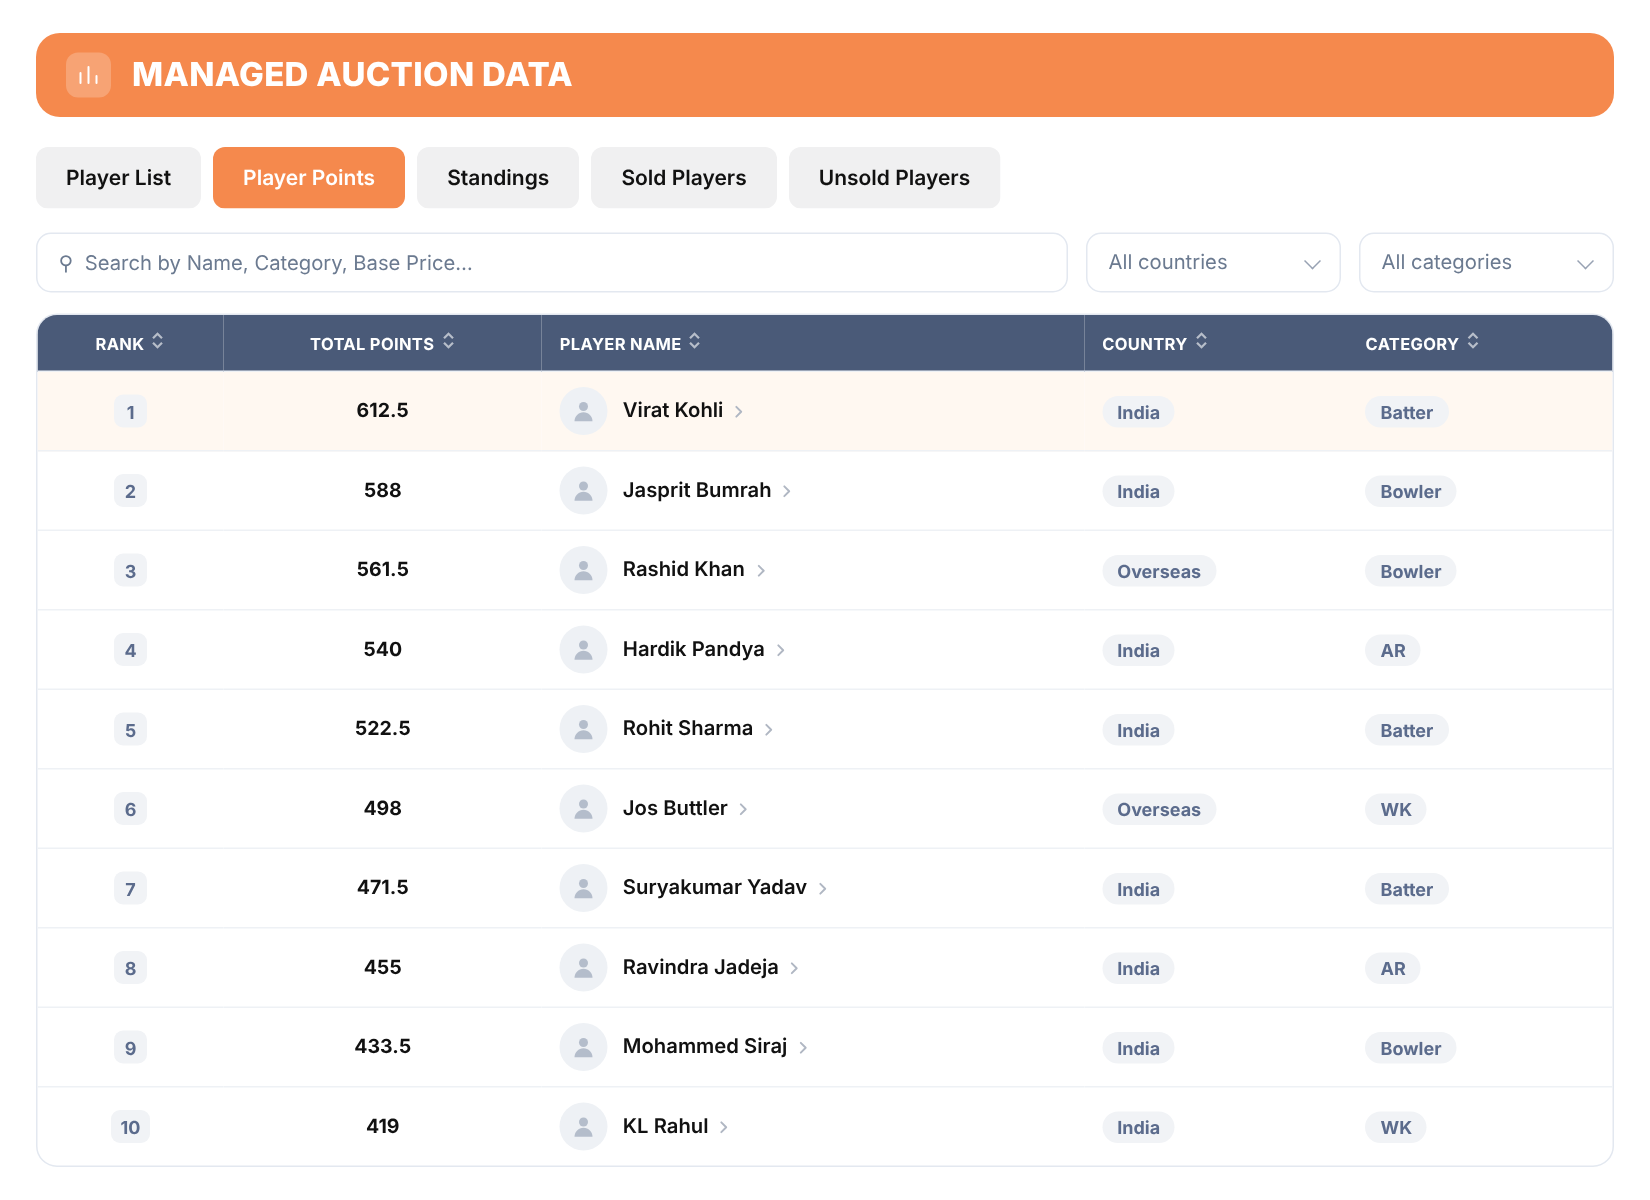The image size is (1650, 1200).
Task: Sort by Category column arrows
Action: (1473, 341)
